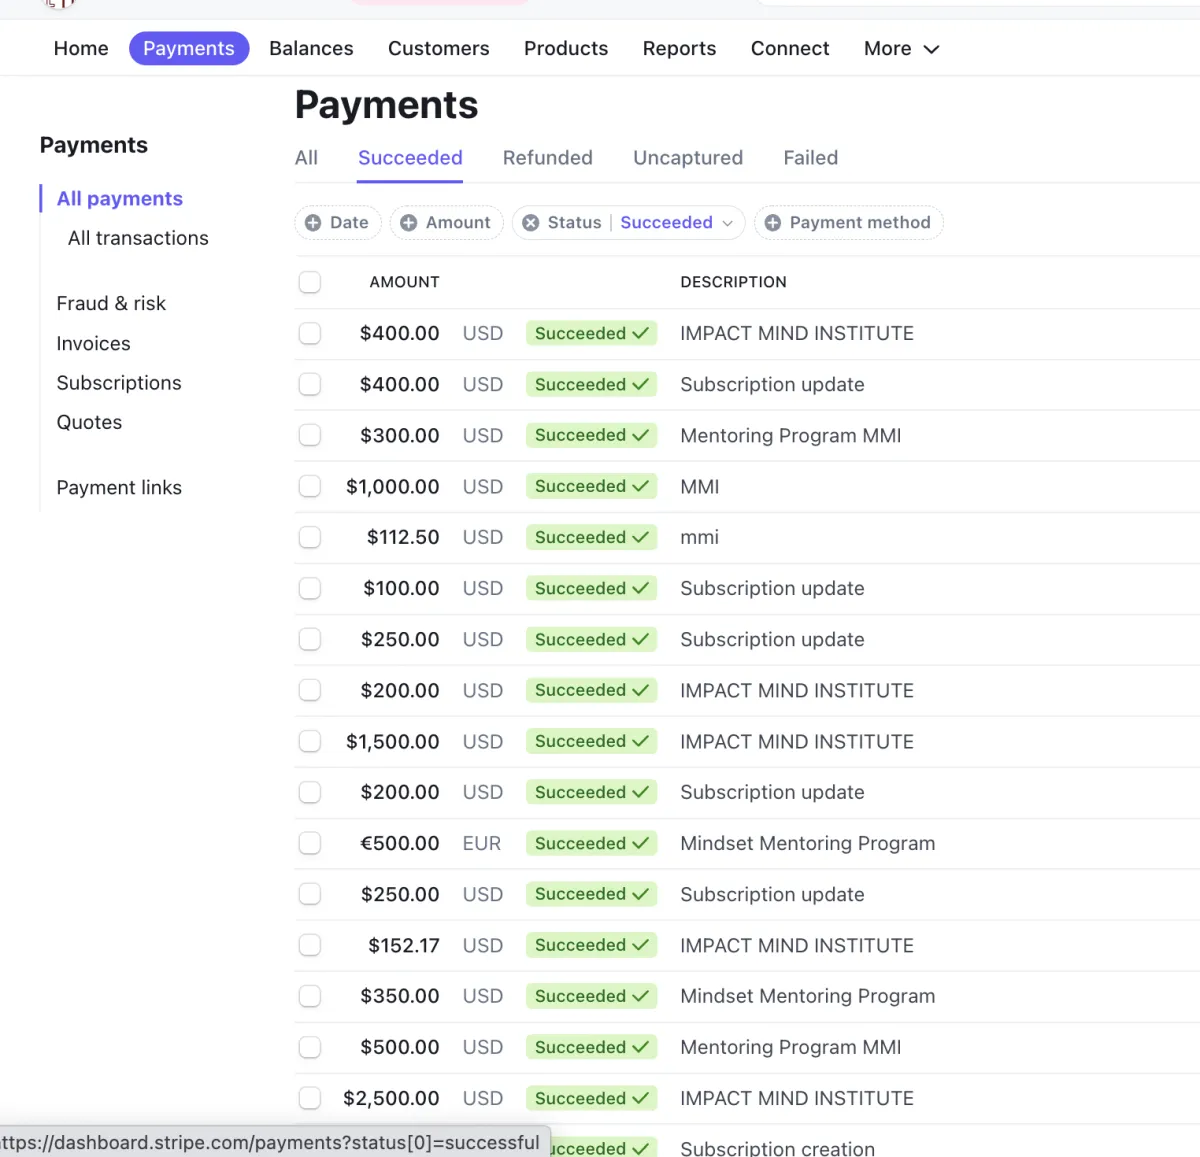Switch to the All payments tab filter
The width and height of the screenshot is (1200, 1157).
306,158
